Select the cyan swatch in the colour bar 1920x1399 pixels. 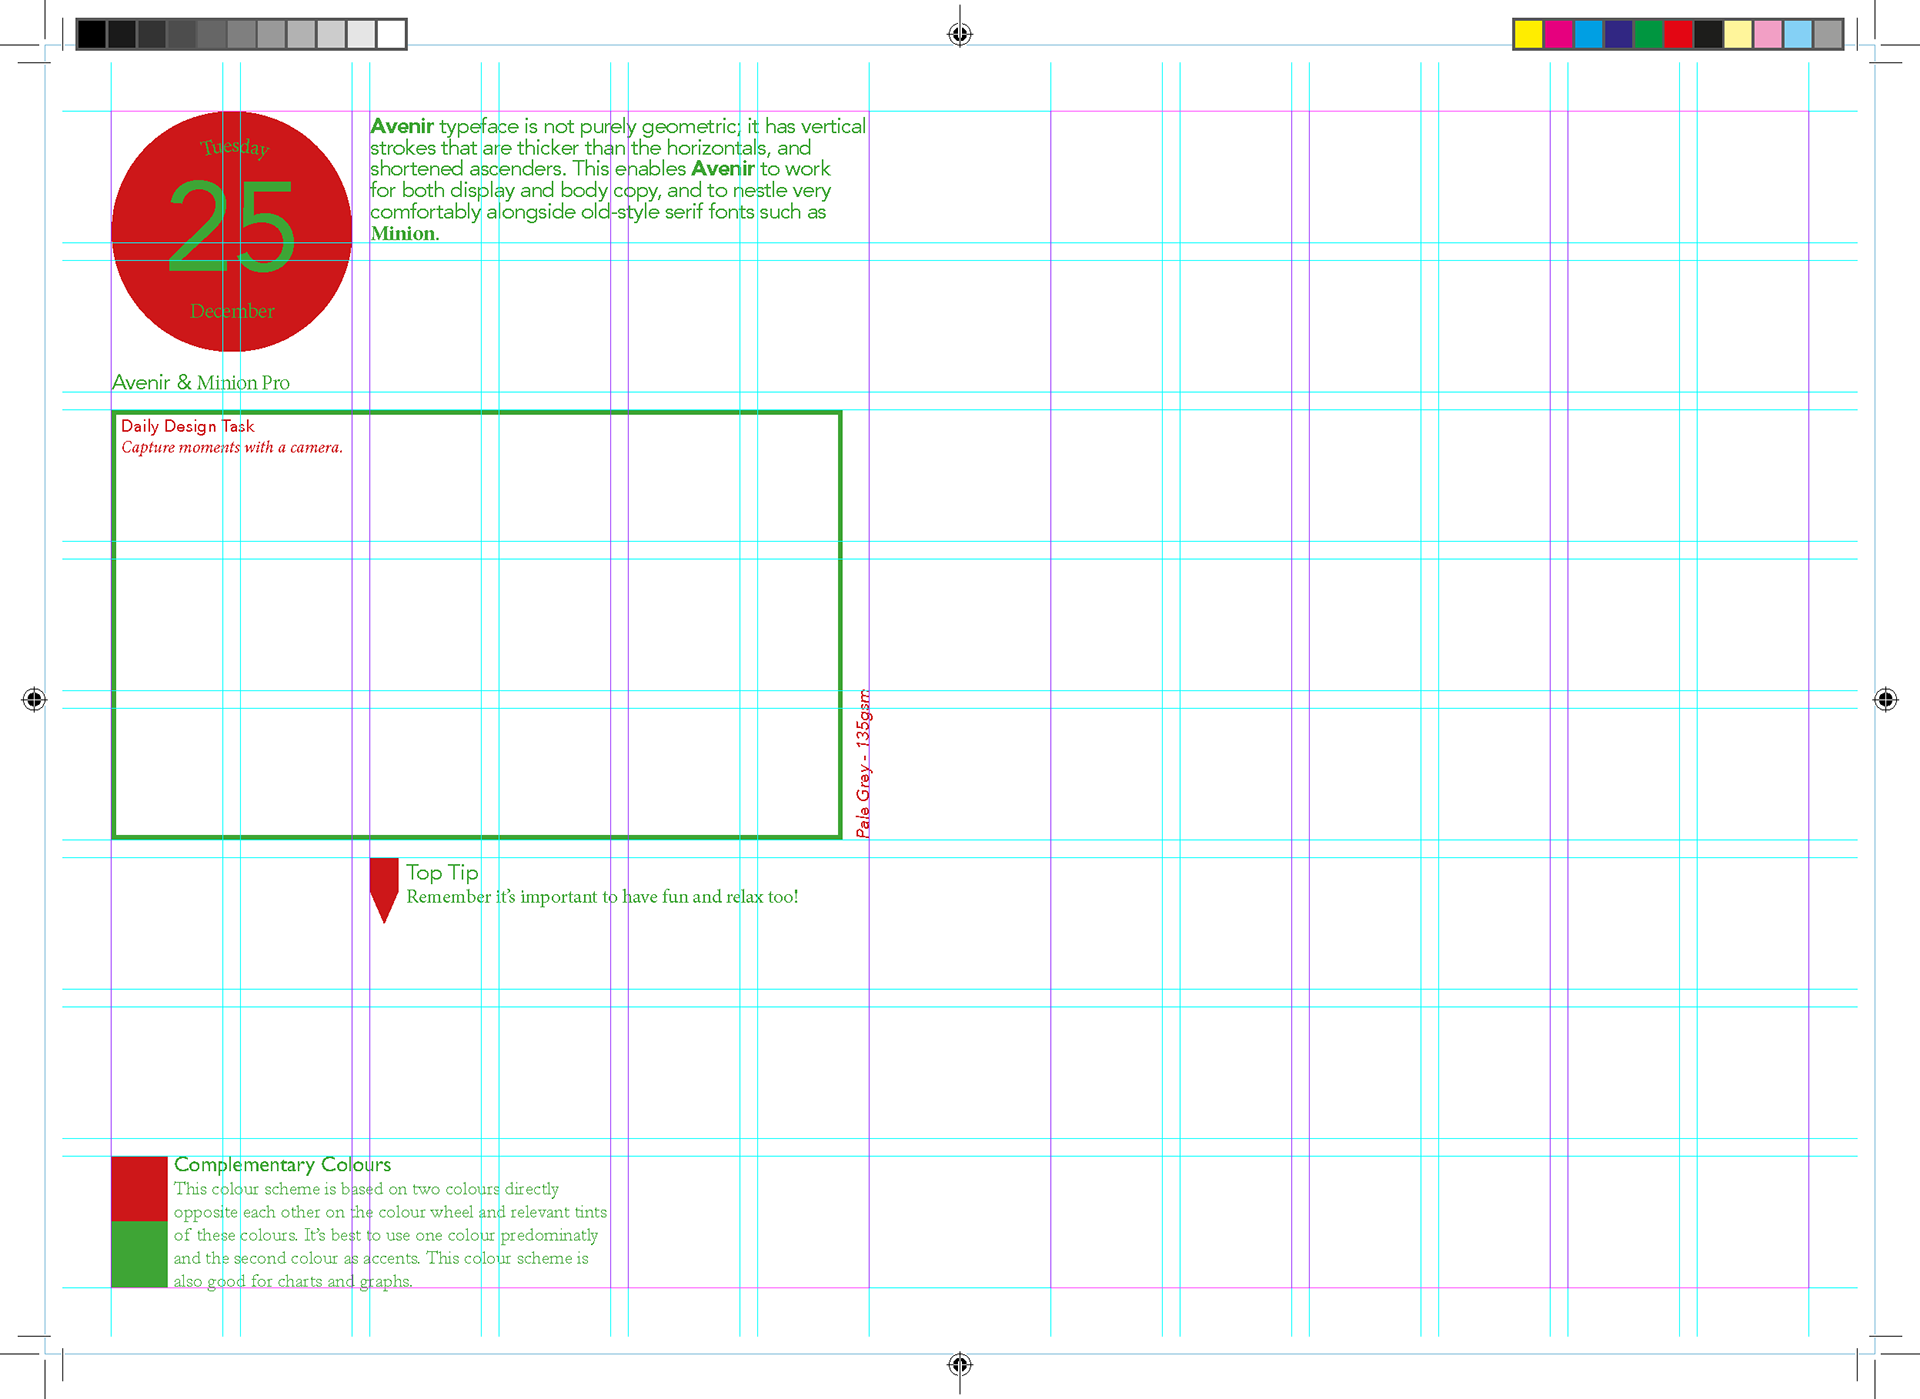(1588, 34)
